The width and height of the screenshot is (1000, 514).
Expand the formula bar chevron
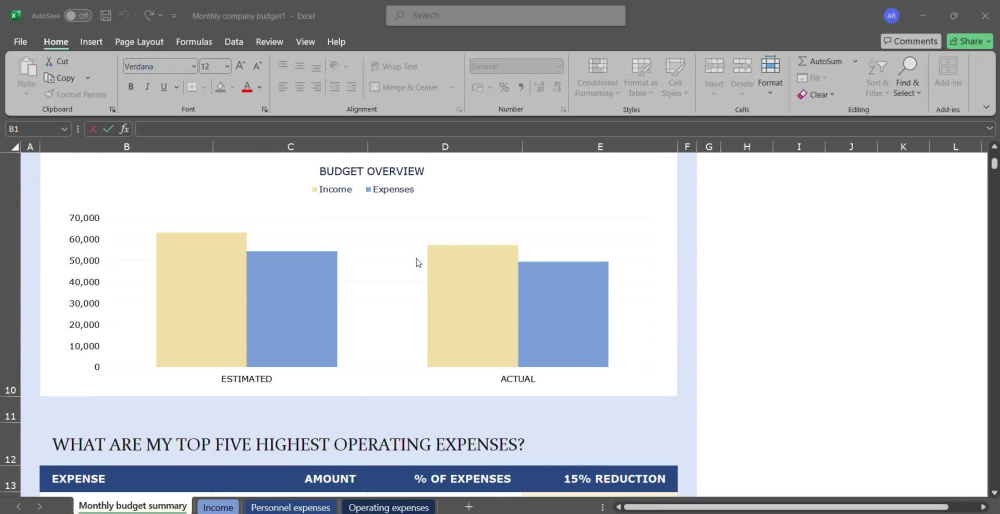989,129
